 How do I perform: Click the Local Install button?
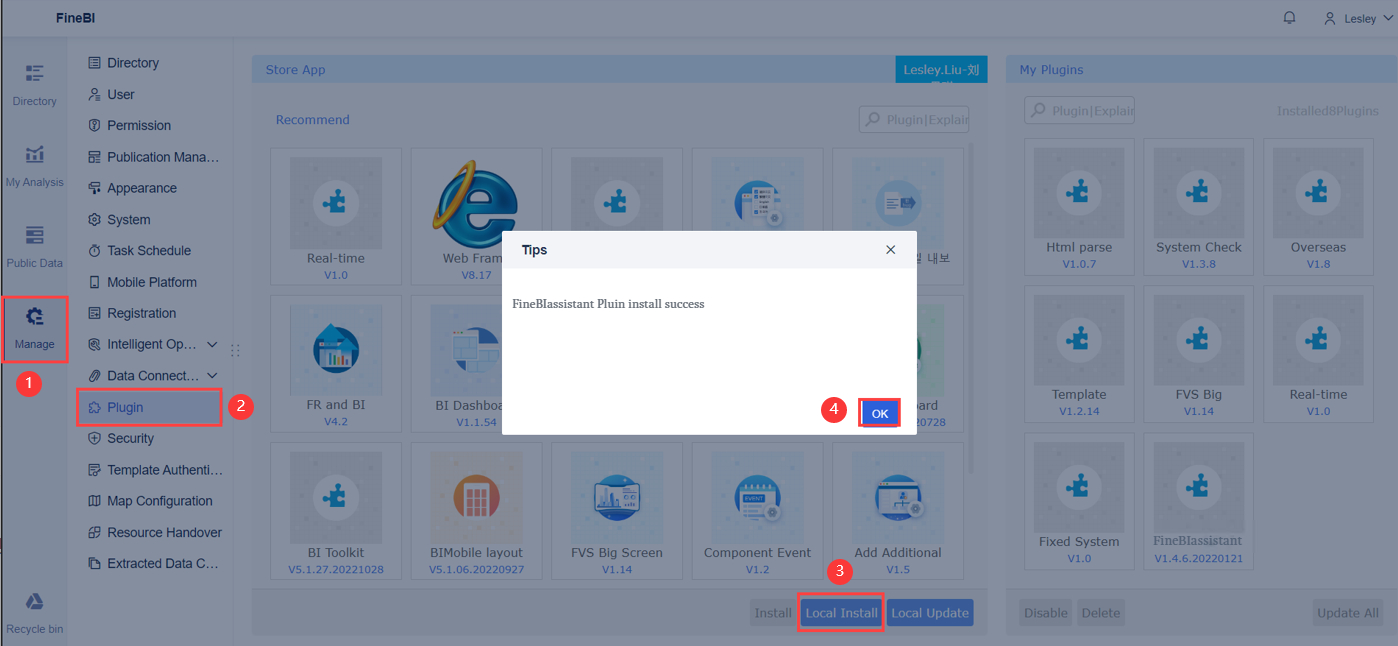click(840, 612)
